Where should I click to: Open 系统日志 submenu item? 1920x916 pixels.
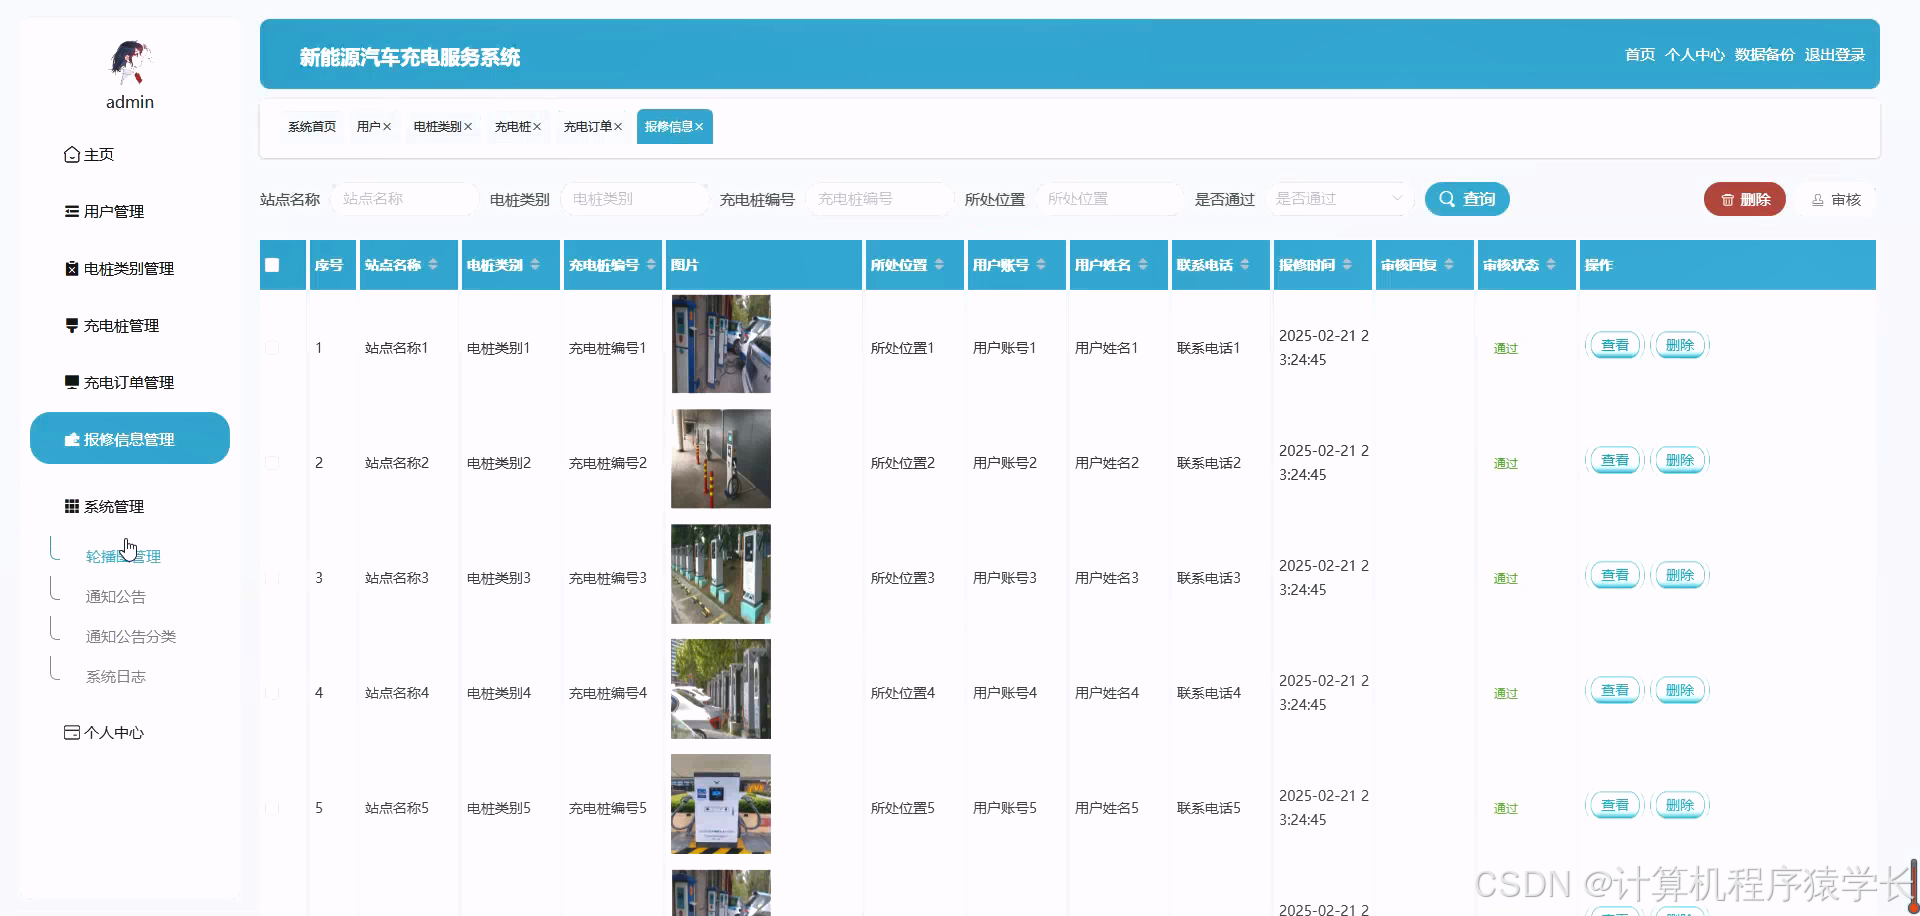click(116, 676)
